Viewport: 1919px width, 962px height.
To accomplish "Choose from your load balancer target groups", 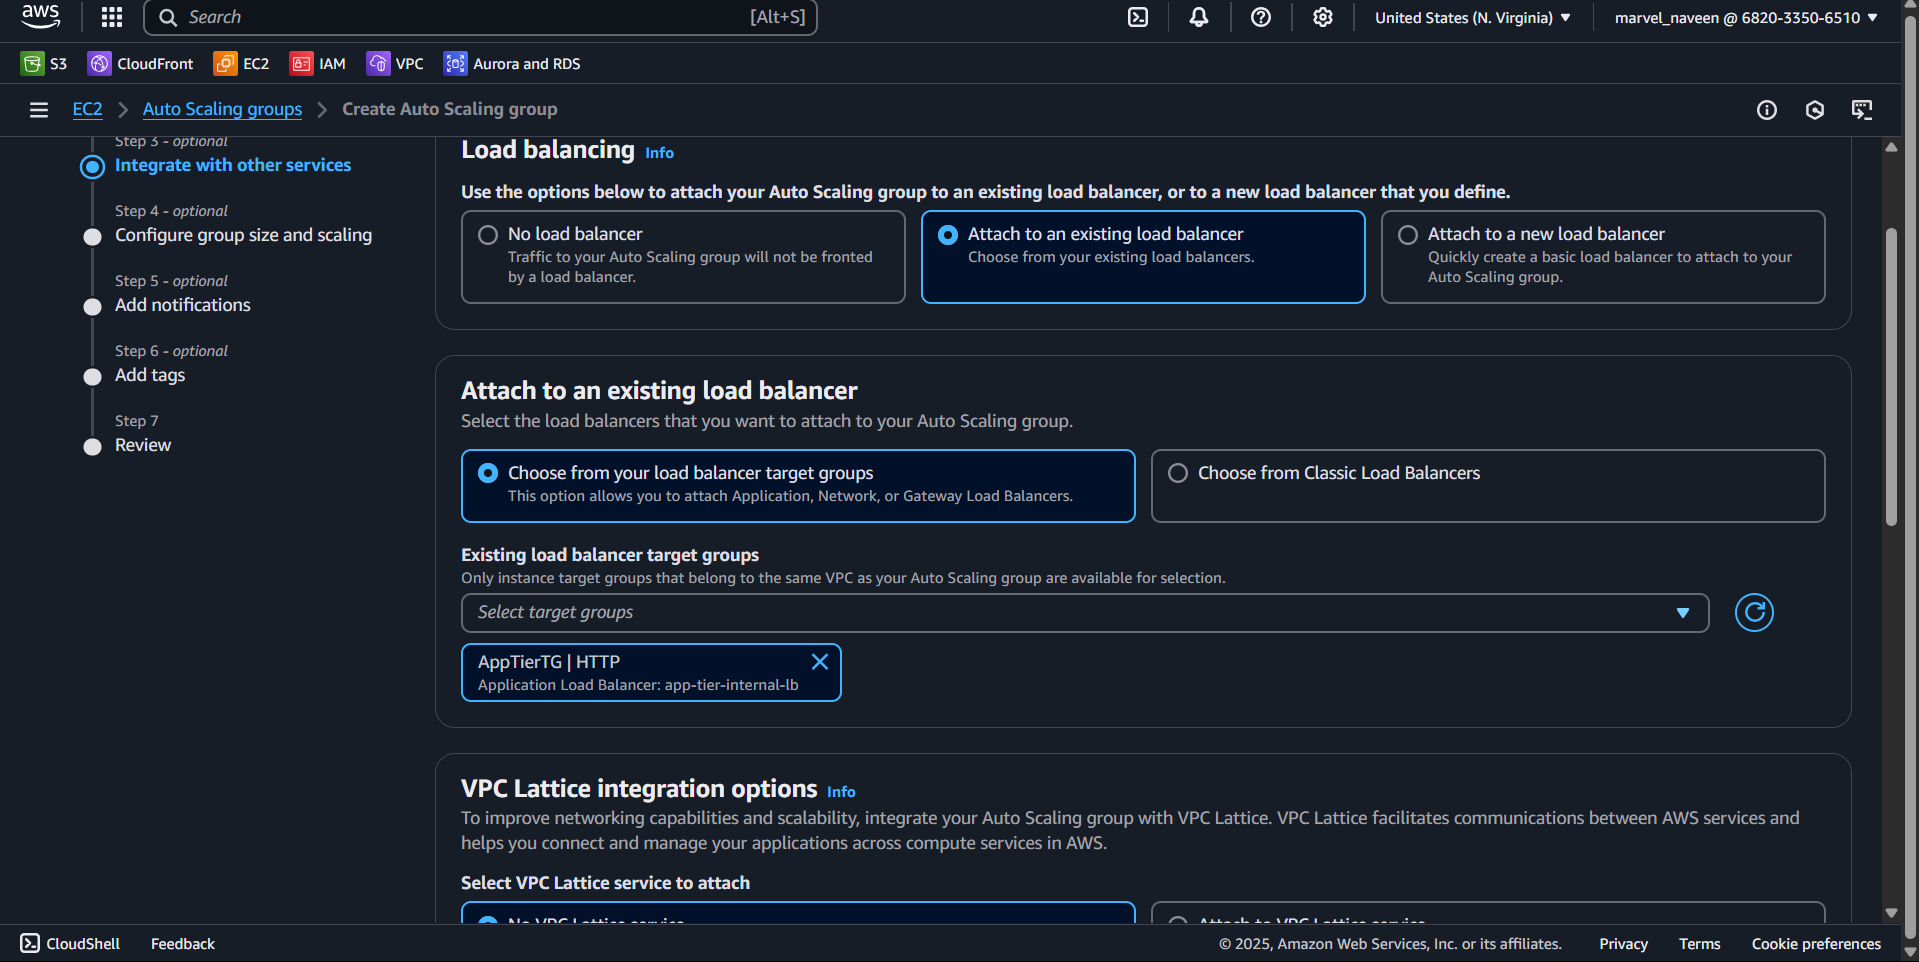I will (x=798, y=486).
